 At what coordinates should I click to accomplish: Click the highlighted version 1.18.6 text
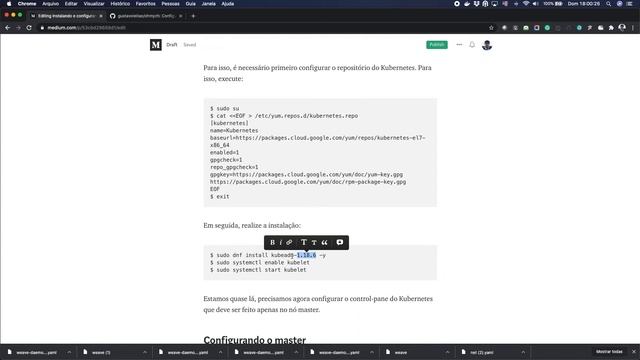tap(307, 255)
